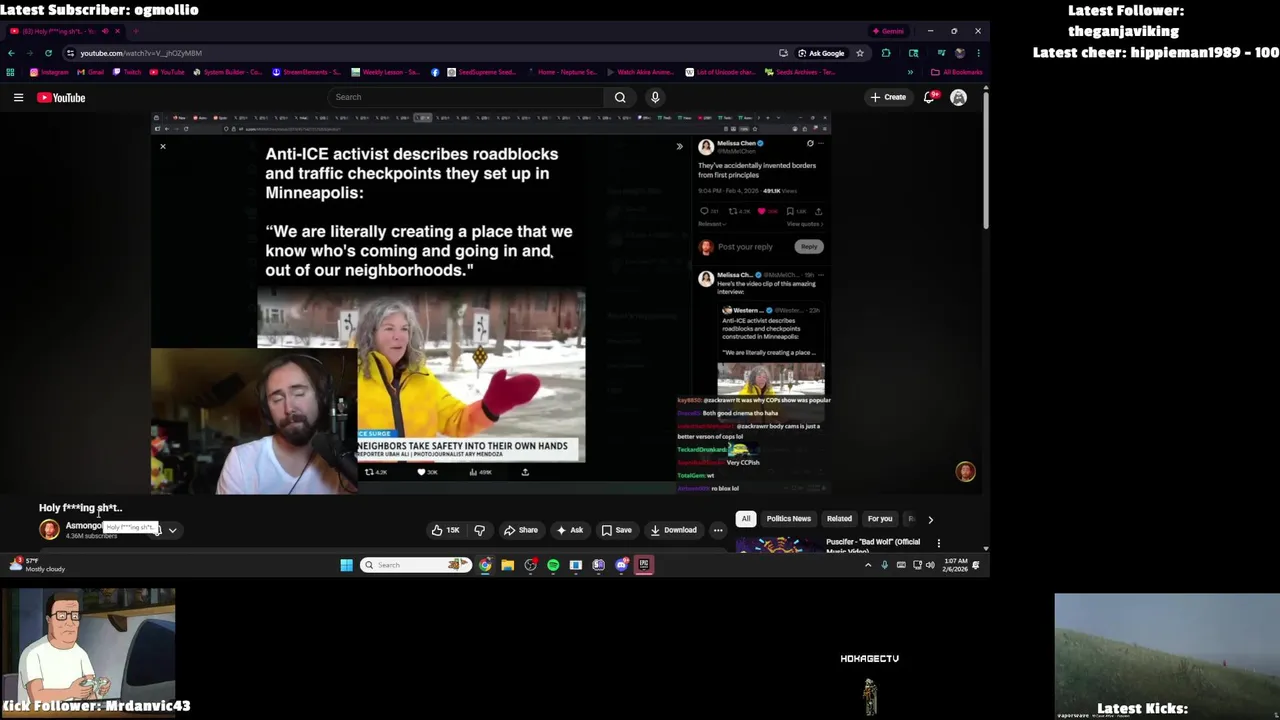The width and height of the screenshot is (1280, 720).
Task: Open File Explorer from taskbar
Action: pyautogui.click(x=508, y=565)
